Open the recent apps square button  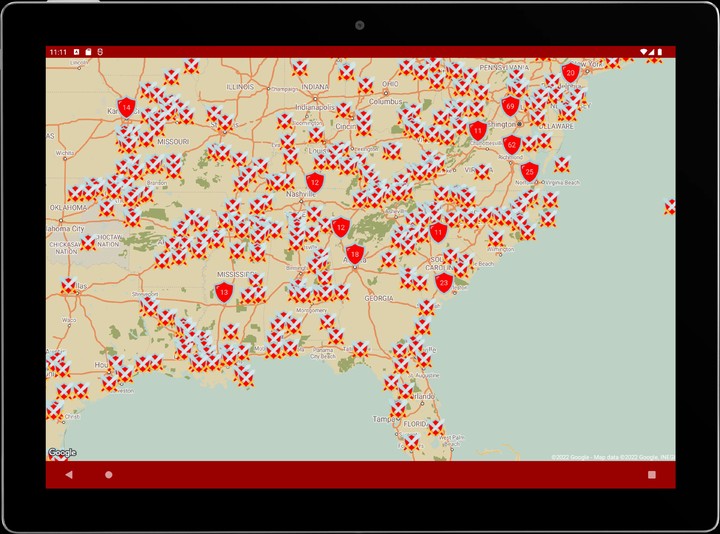point(651,475)
